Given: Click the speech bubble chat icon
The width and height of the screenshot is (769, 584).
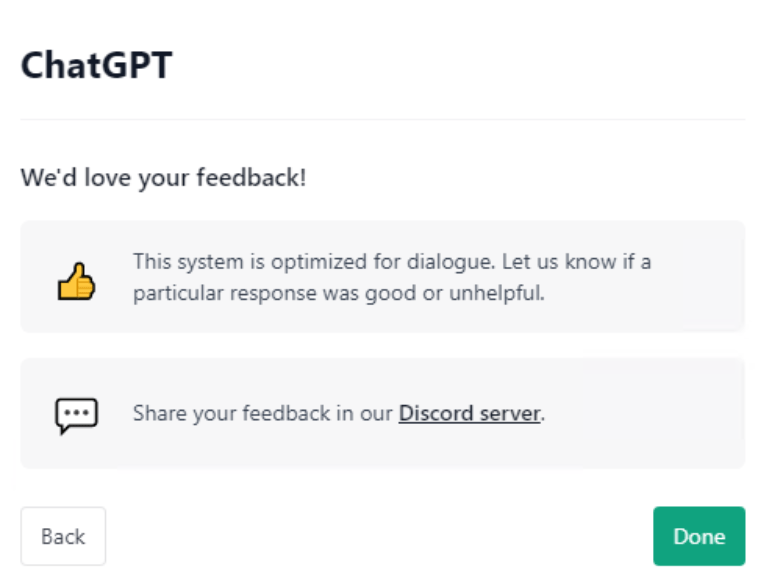Looking at the screenshot, I should tap(76, 415).
